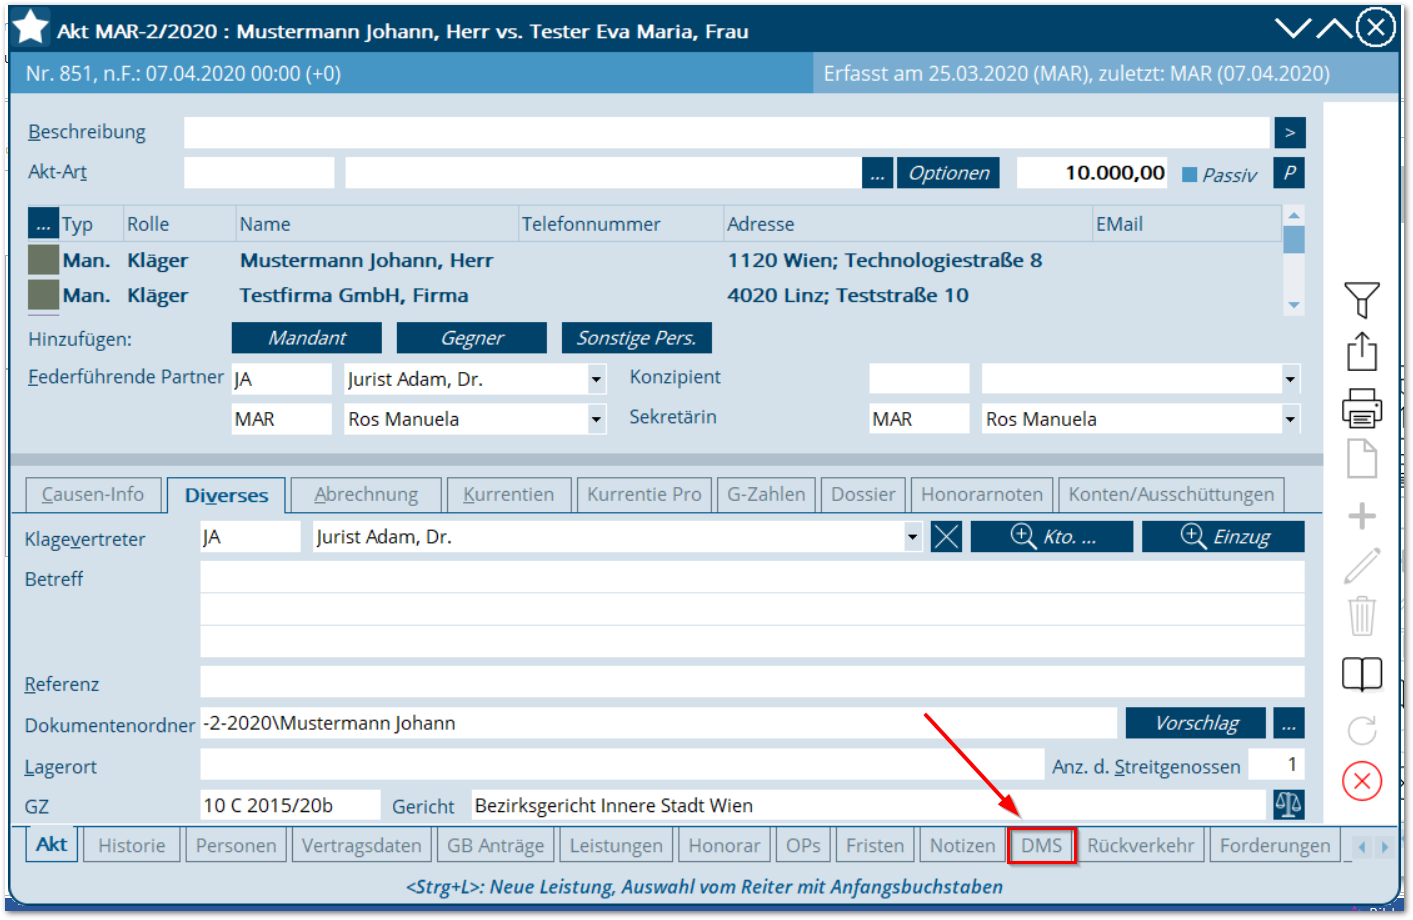This screenshot has width=1413, height=920.
Task: Click the '...' button beside Vorschlag
Action: pos(1289,722)
